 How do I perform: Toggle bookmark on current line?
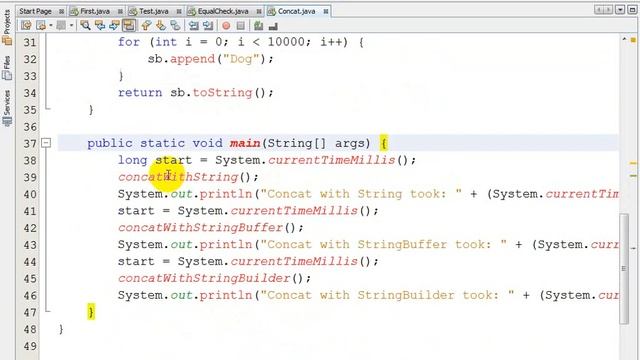(176, 26)
